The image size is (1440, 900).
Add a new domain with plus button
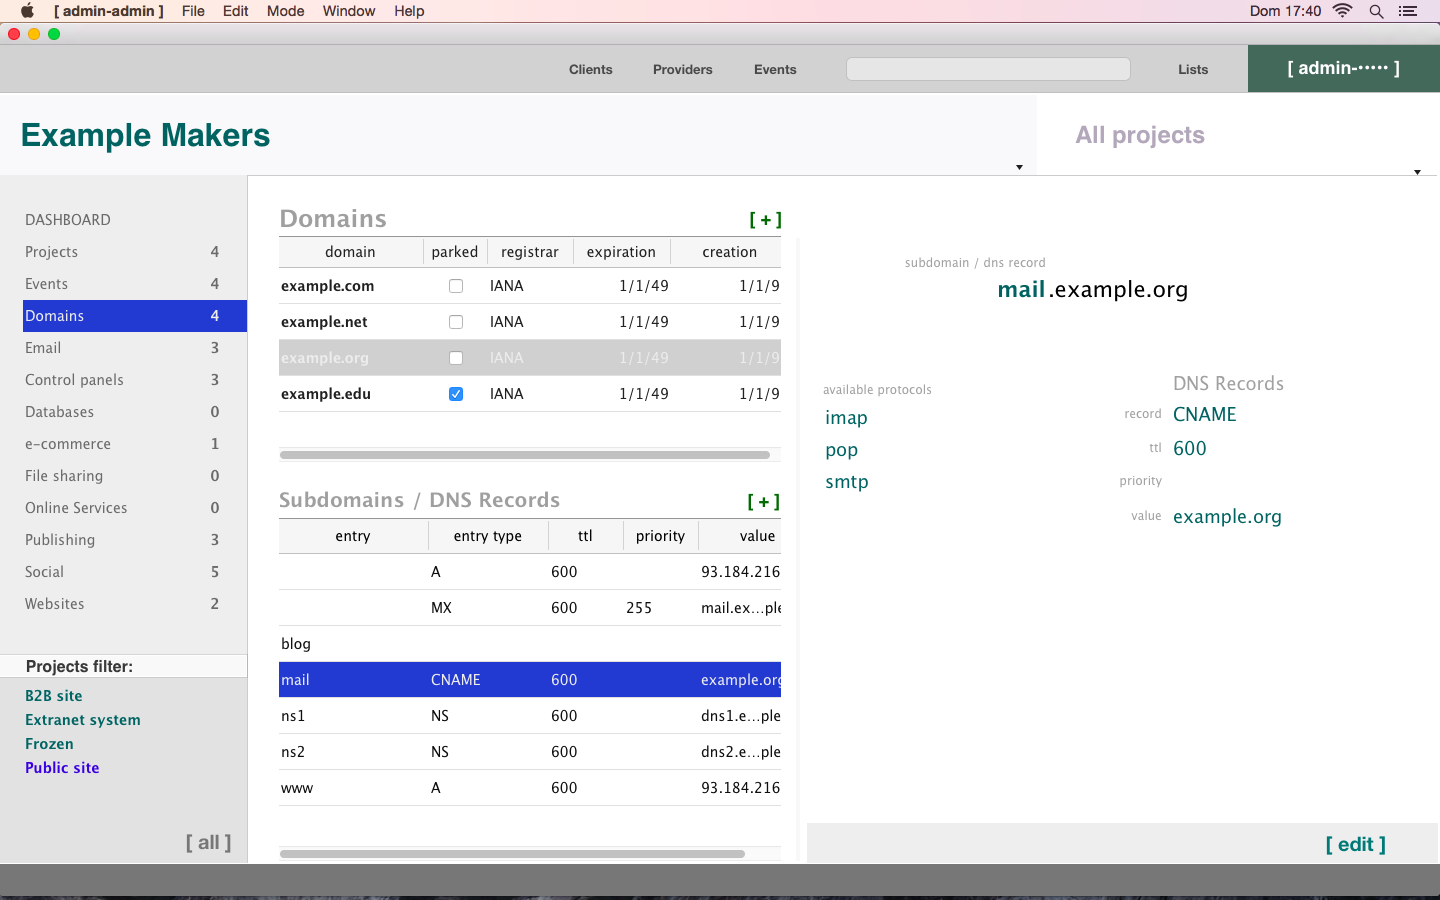[x=765, y=220]
